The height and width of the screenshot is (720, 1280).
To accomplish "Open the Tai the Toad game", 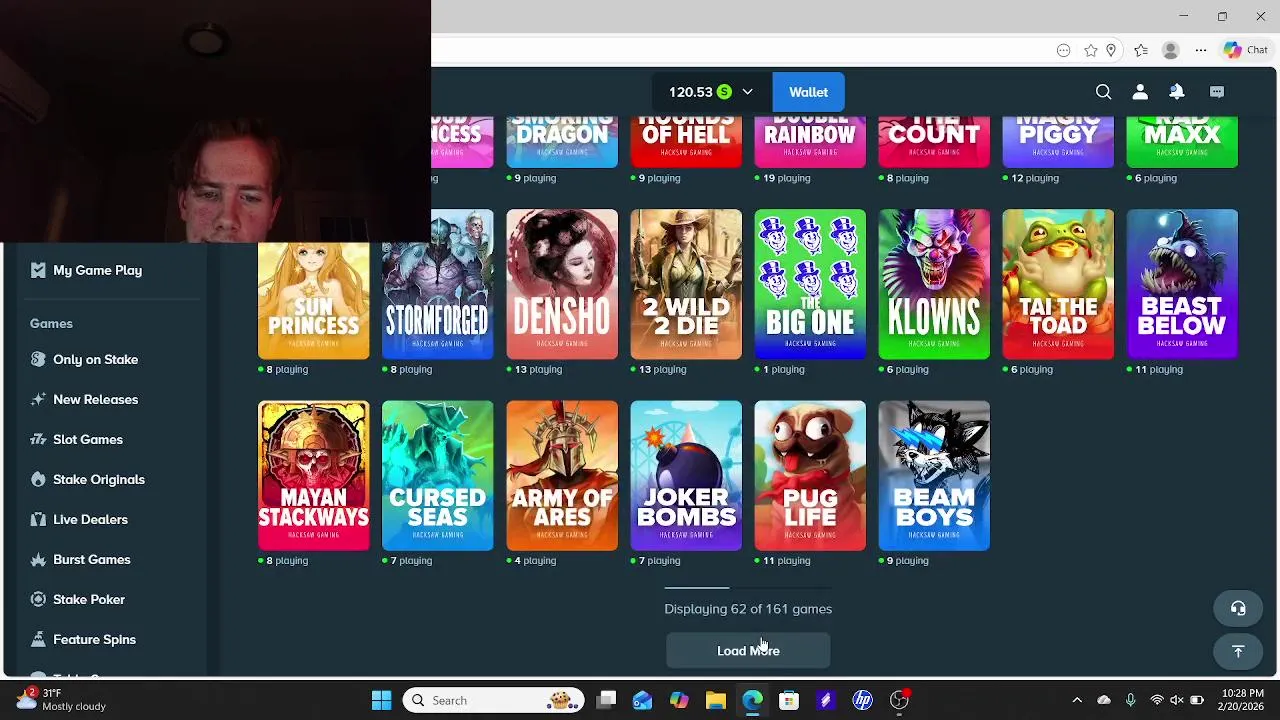I will 1058,284.
